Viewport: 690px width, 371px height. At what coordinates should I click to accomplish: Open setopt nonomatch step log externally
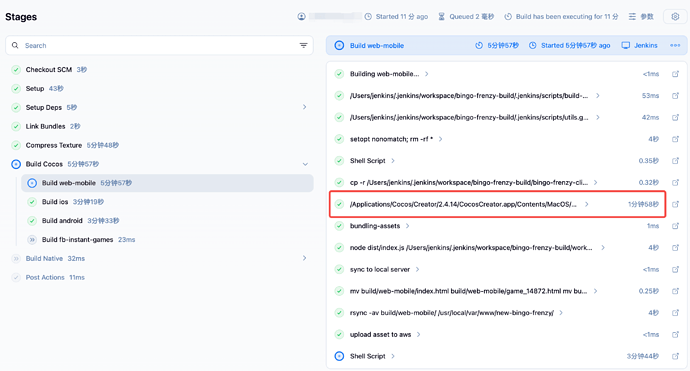[675, 139]
